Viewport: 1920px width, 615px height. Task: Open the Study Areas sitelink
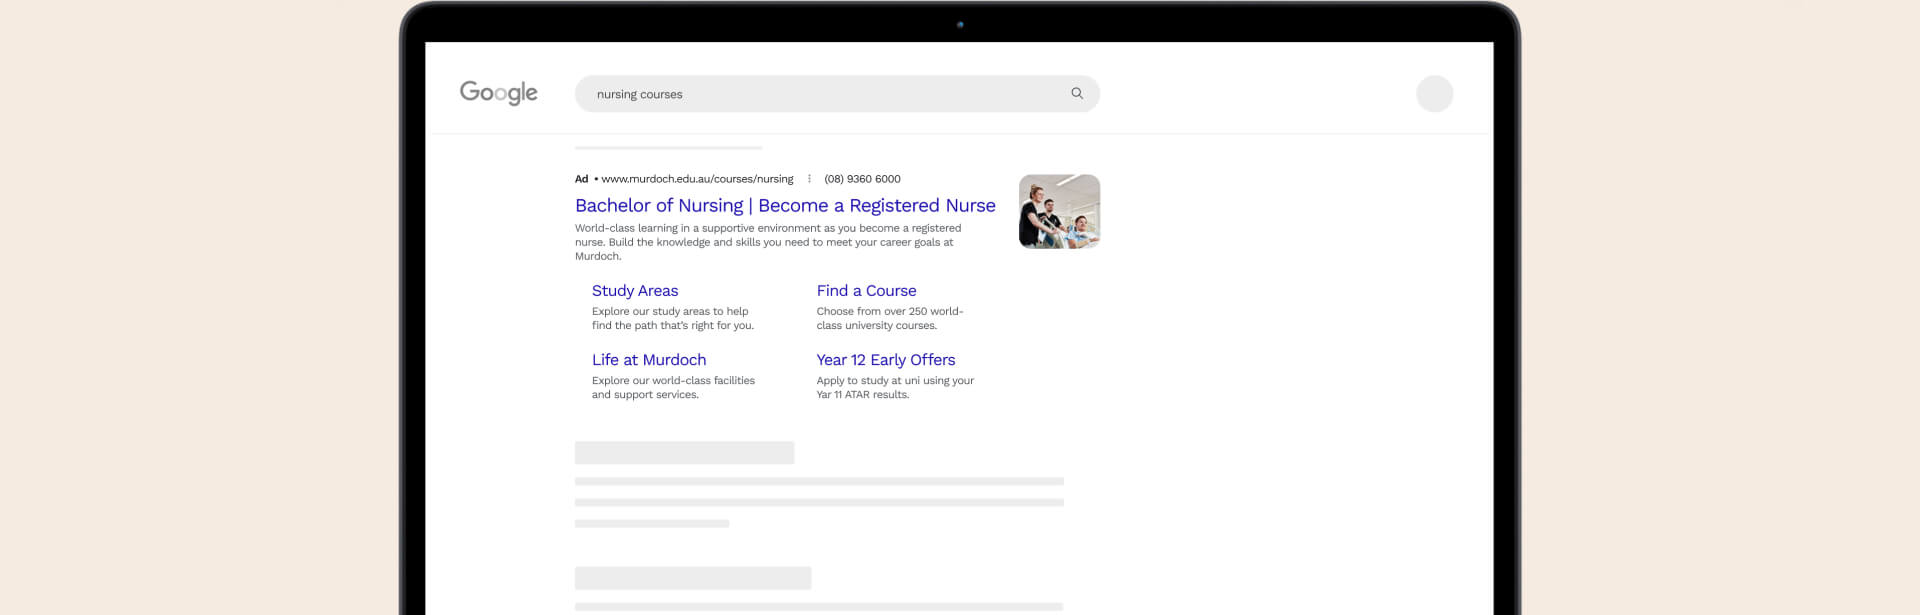coord(635,291)
